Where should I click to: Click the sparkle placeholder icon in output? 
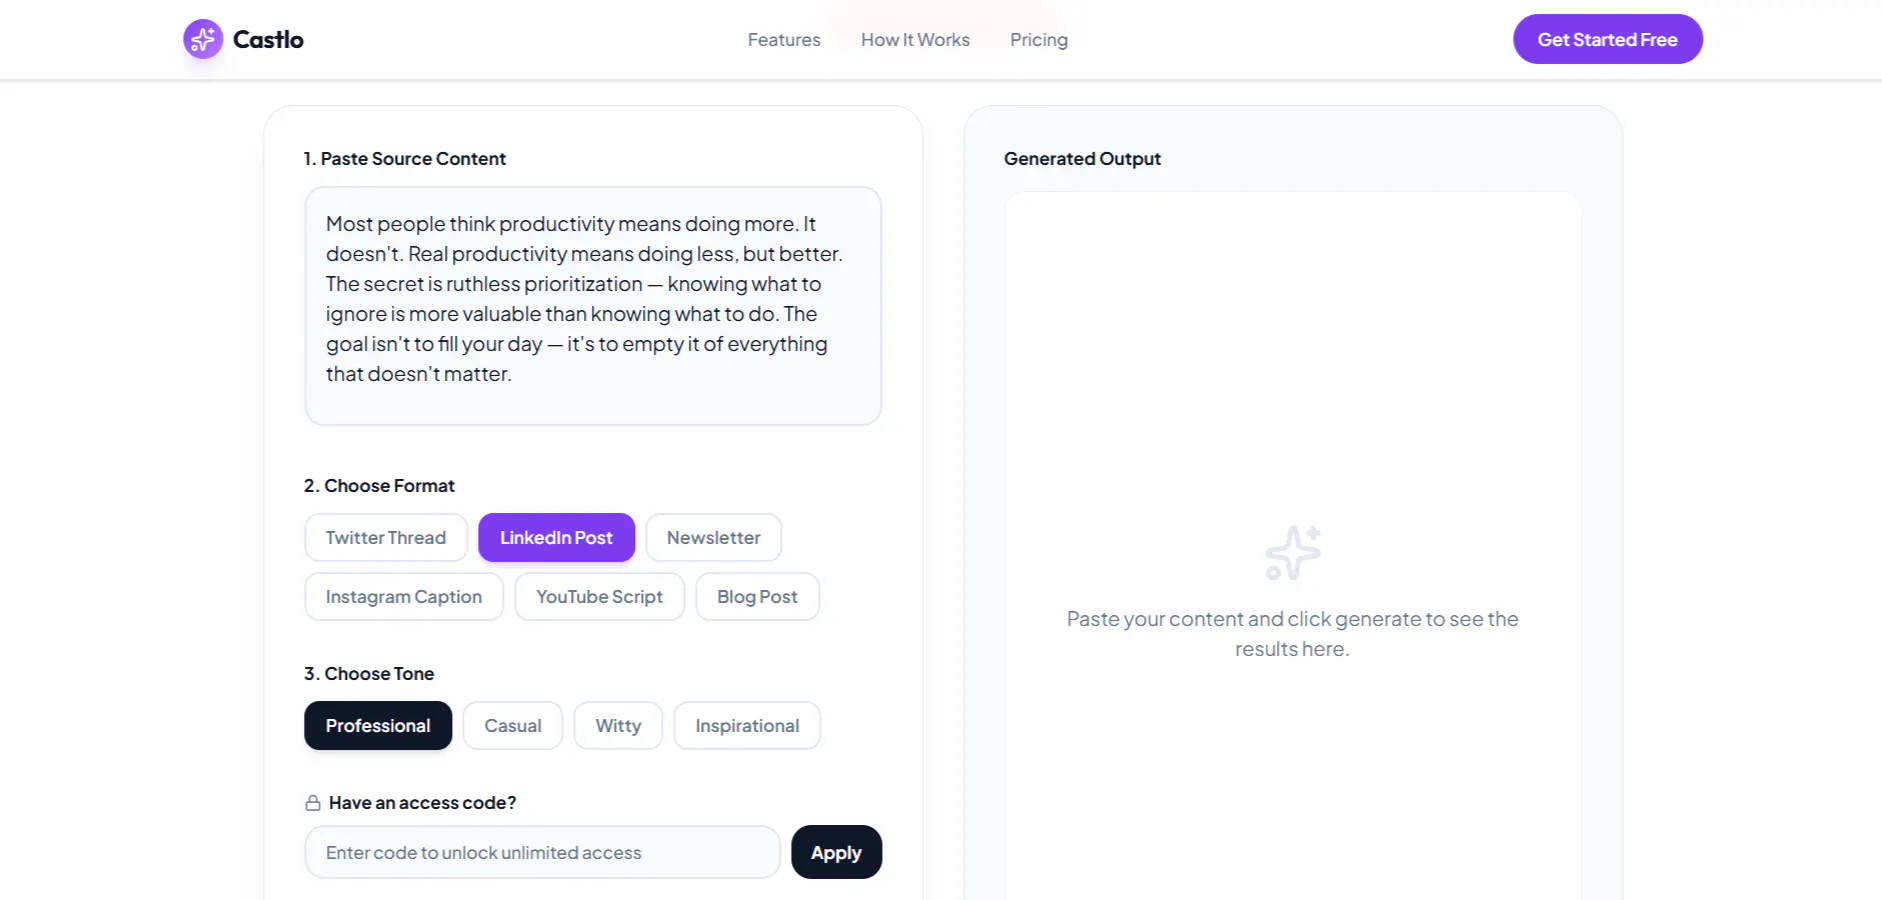point(1292,553)
